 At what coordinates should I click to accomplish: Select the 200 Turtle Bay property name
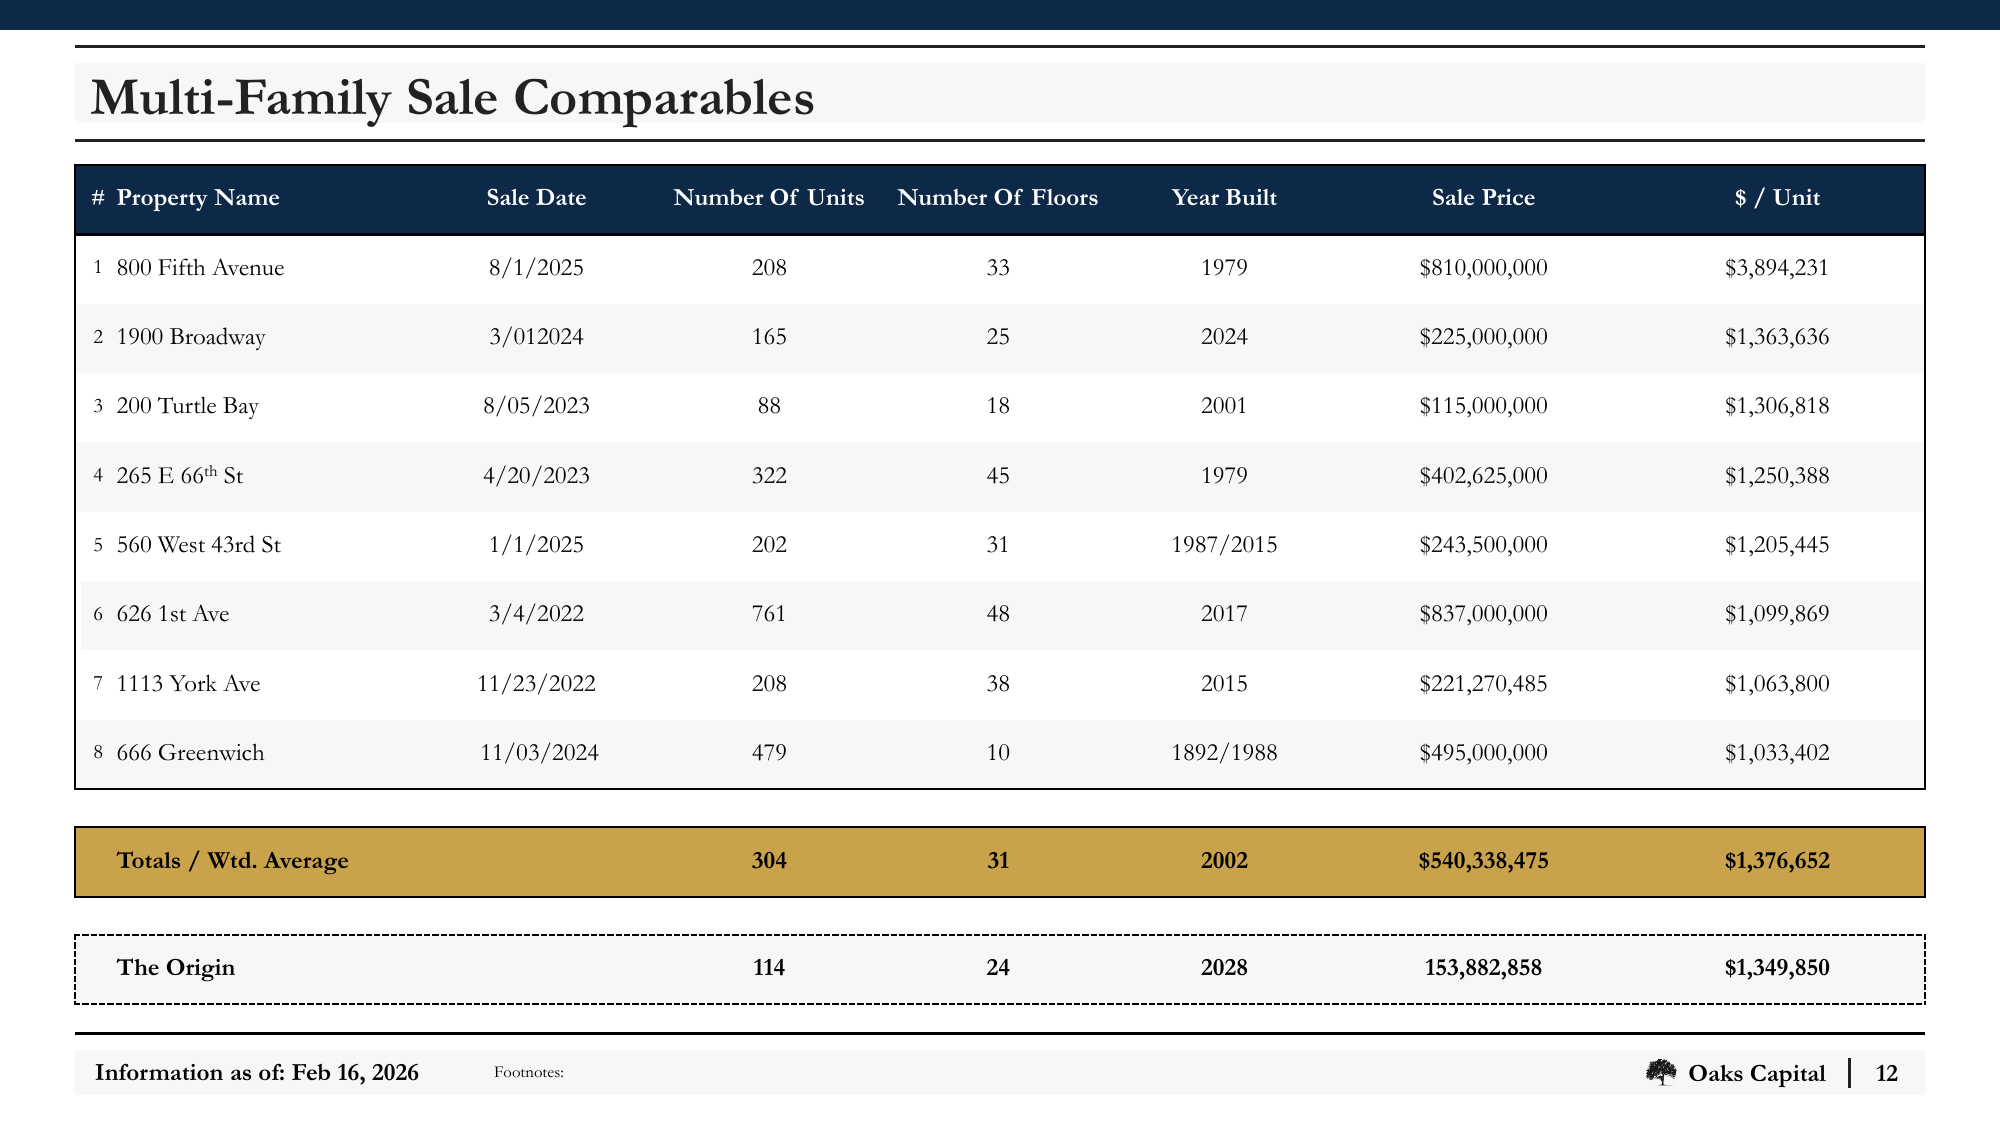click(x=187, y=406)
